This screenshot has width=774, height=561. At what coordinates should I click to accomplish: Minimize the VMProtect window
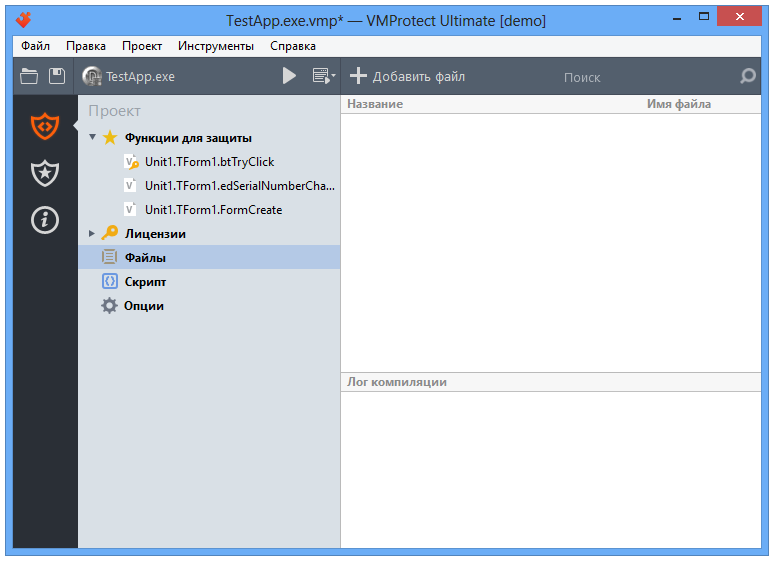point(677,18)
